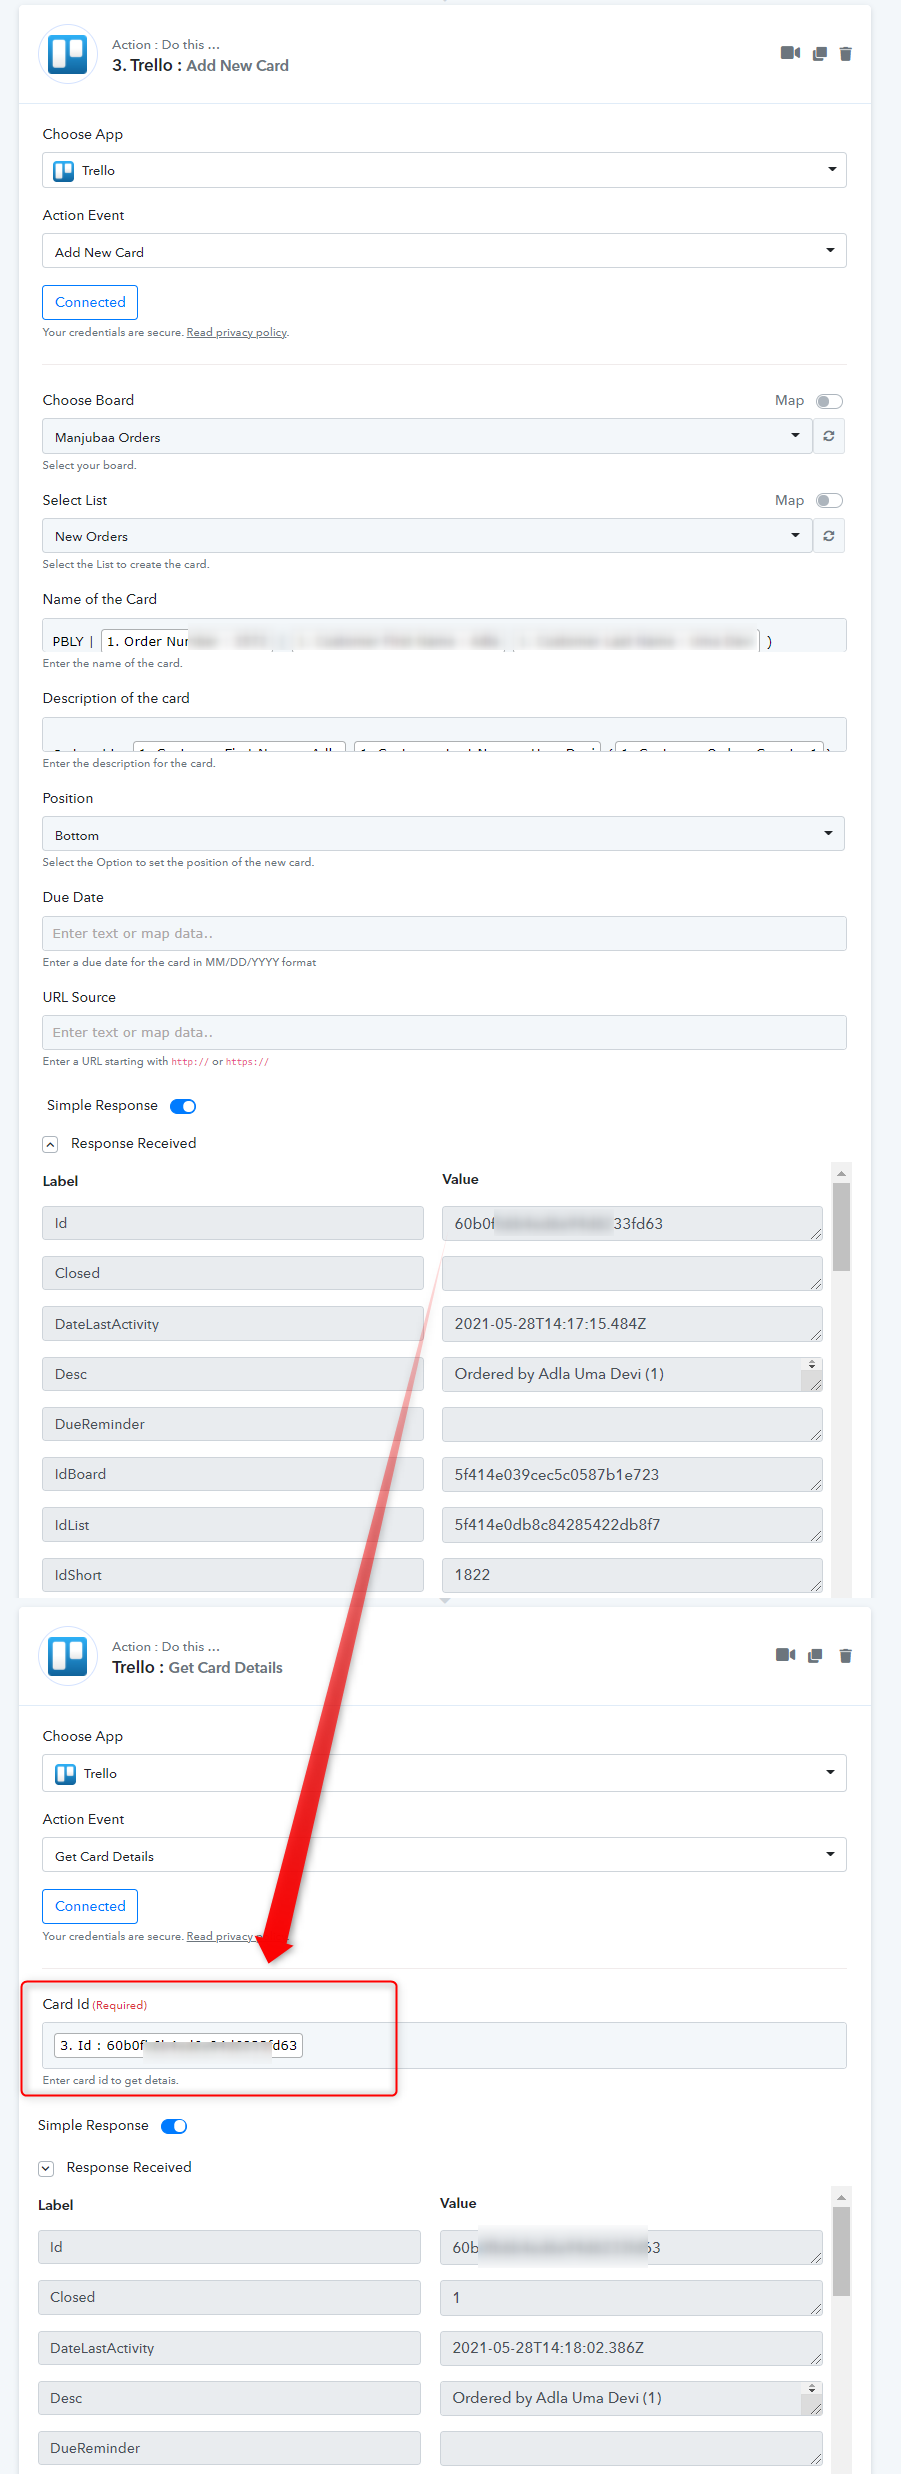Toggle Map switch for Select List

coord(829,500)
